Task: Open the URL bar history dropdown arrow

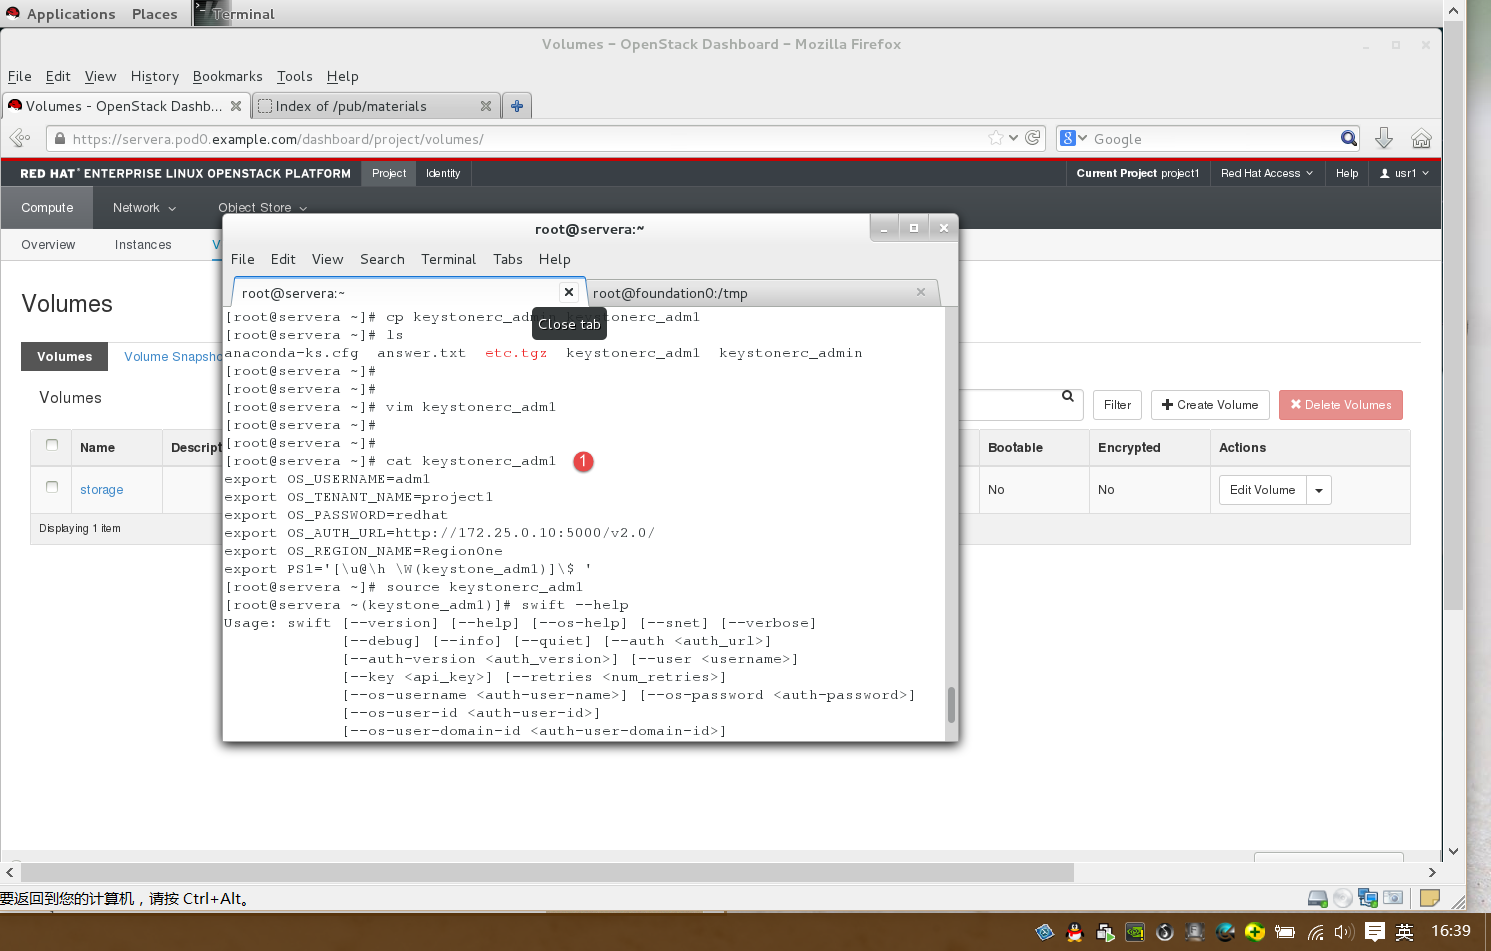Action: tap(1014, 138)
